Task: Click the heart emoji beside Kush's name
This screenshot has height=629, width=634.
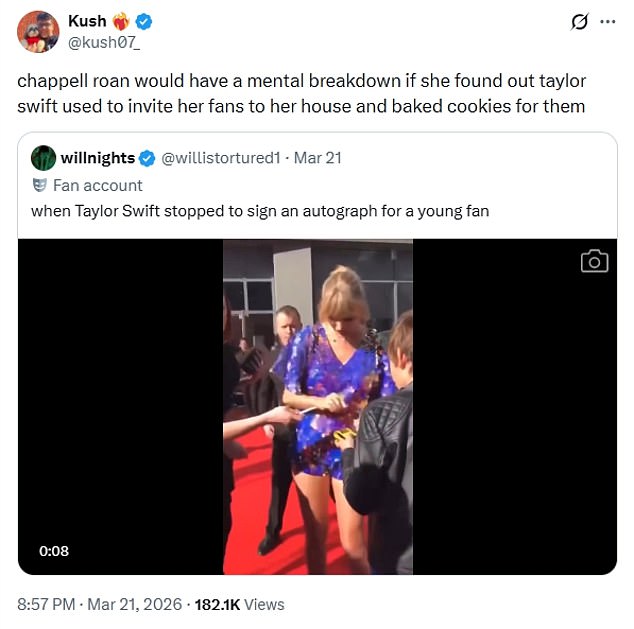Action: click(x=122, y=21)
